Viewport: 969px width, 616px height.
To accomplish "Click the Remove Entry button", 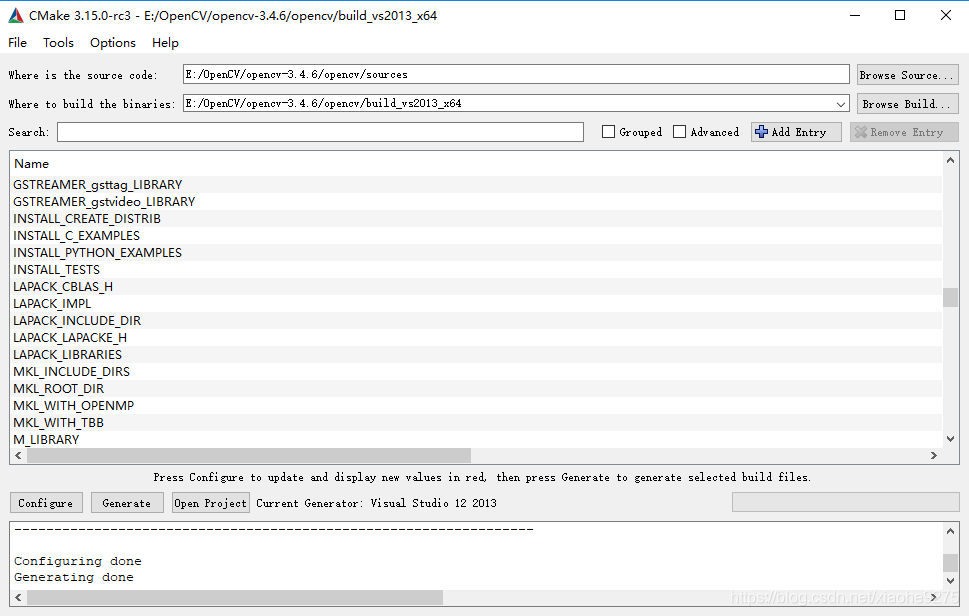I will click(x=904, y=132).
